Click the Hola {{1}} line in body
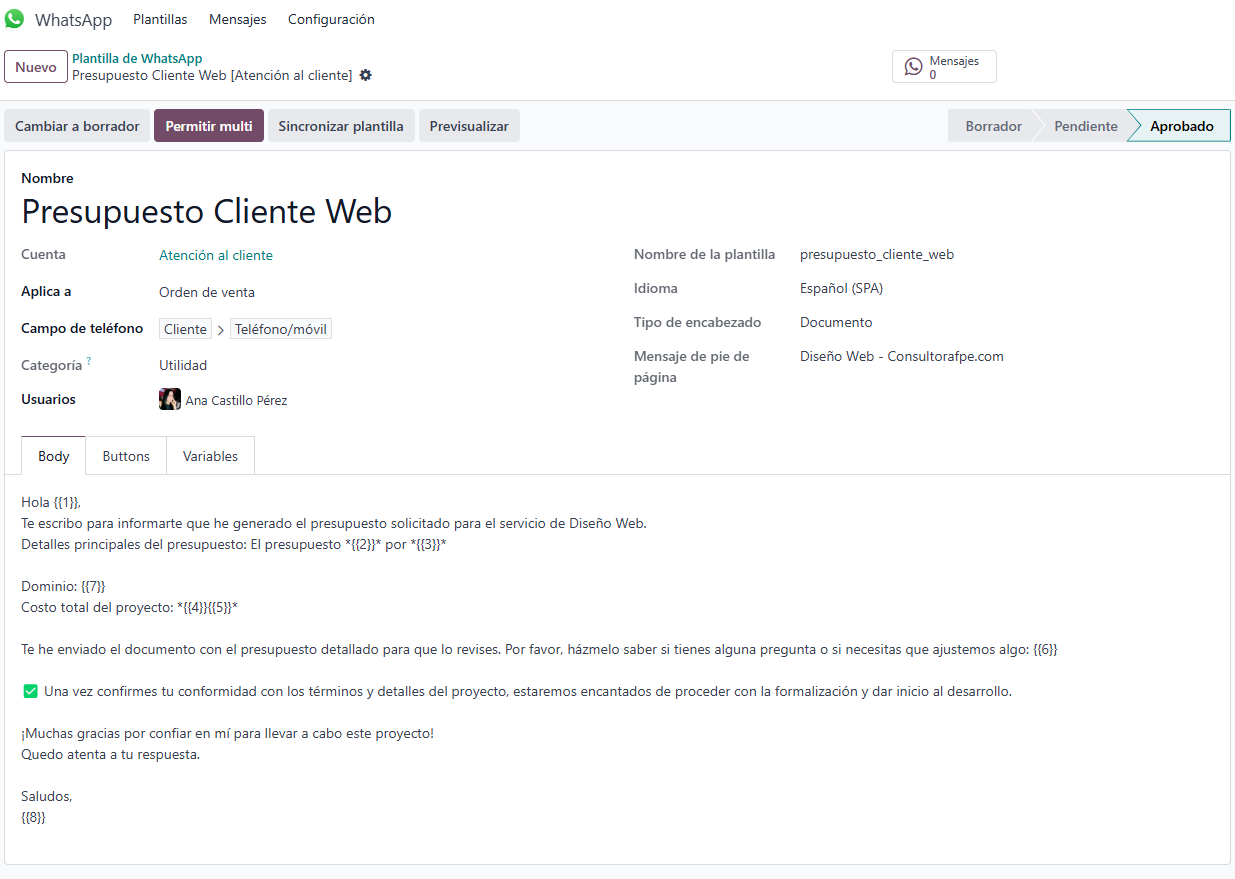 51,502
